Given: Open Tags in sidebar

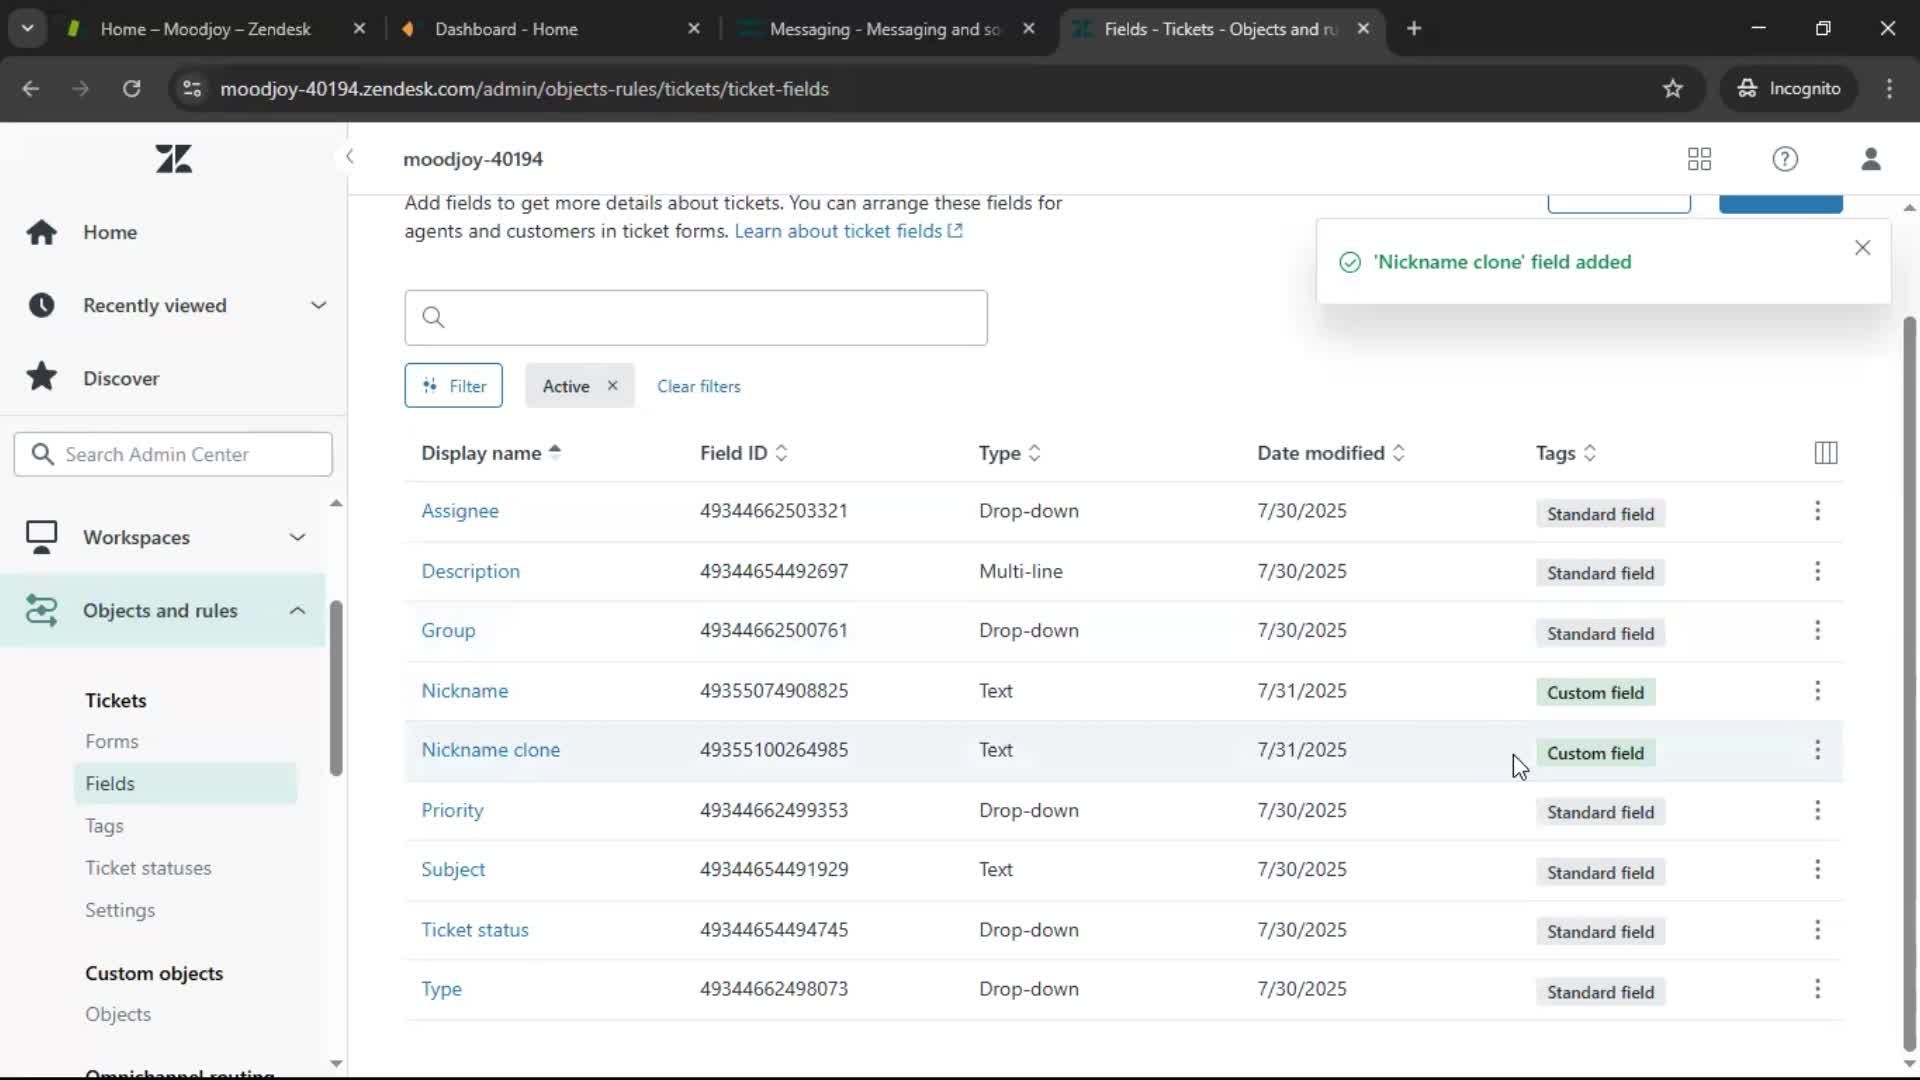Looking at the screenshot, I should pos(104,826).
